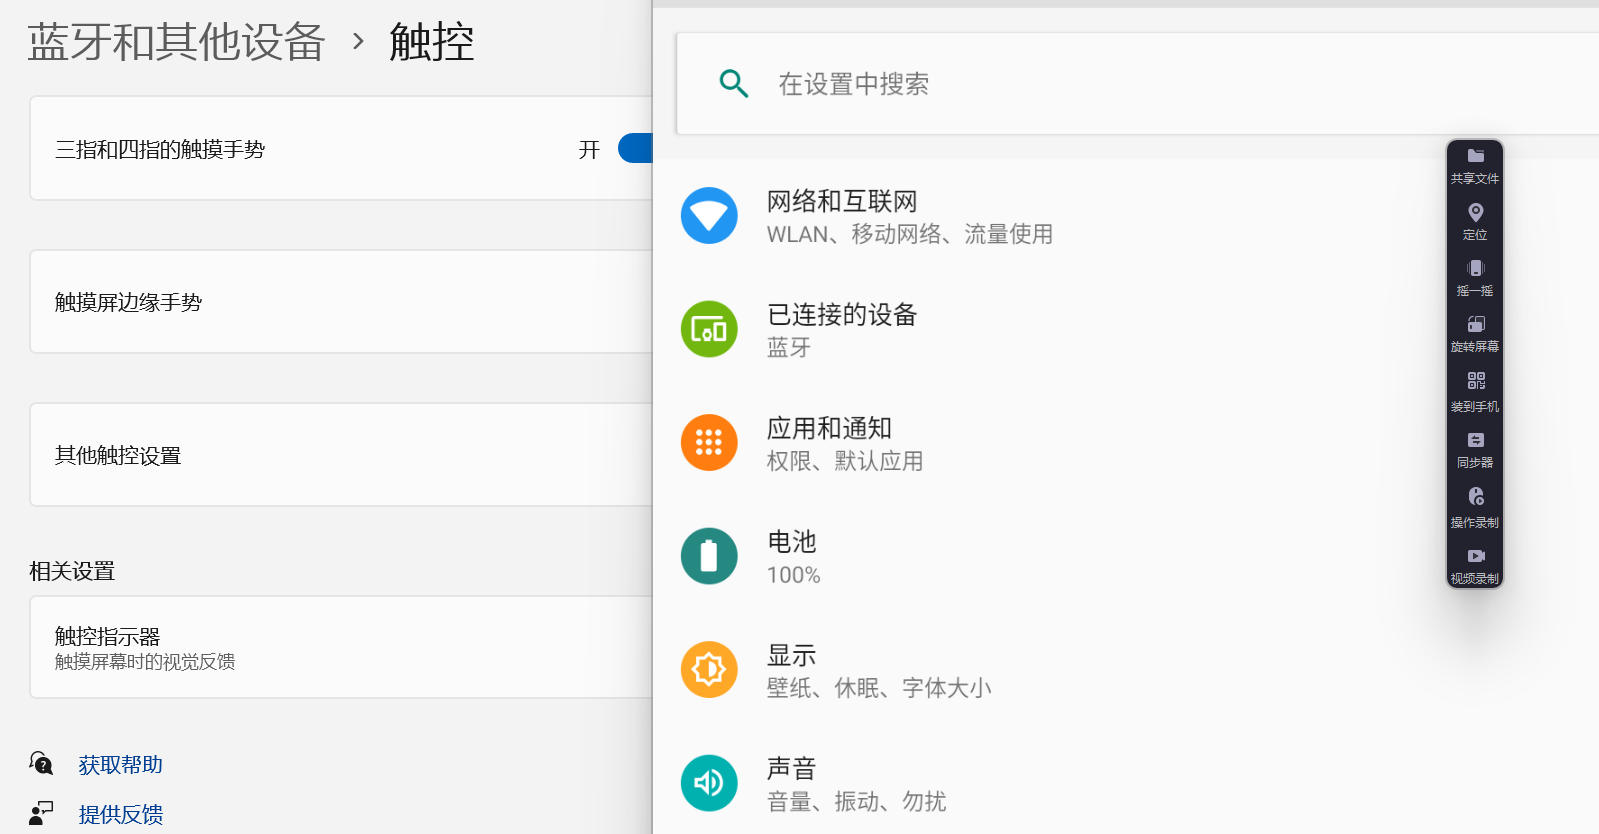Go back to 蓝牙和其他设备 breadcrumb
This screenshot has height=834, width=1599.
[x=176, y=42]
